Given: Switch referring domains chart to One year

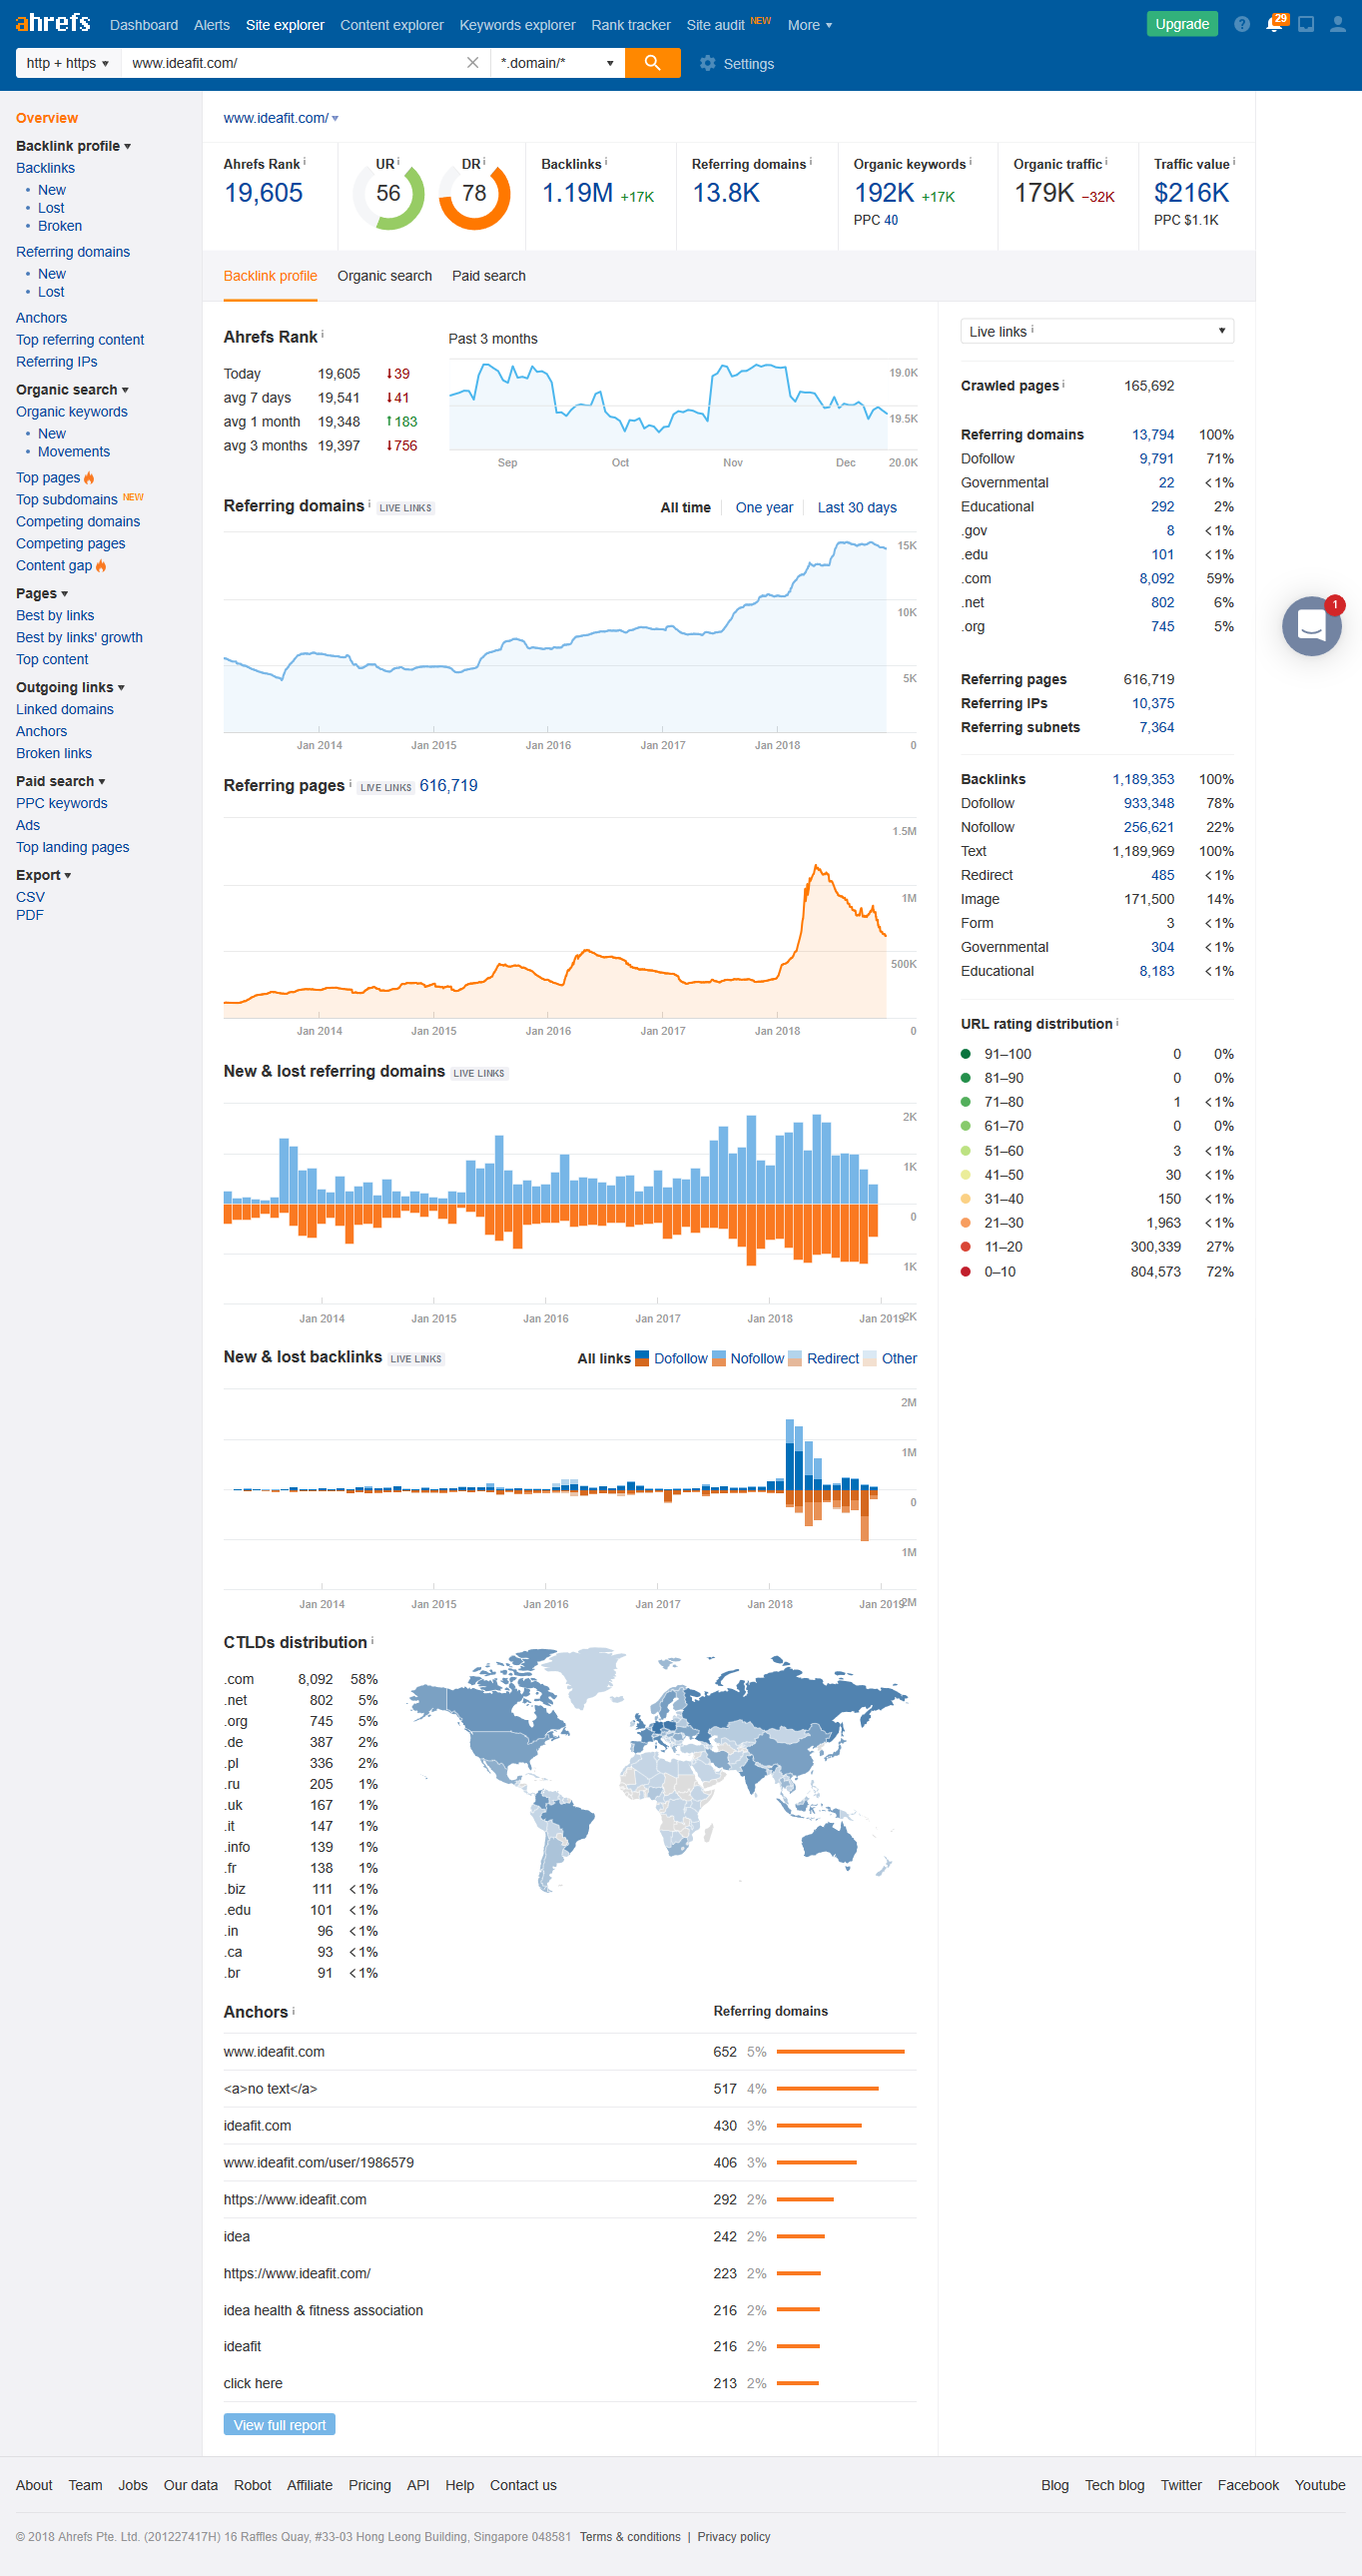Looking at the screenshot, I should tap(764, 508).
